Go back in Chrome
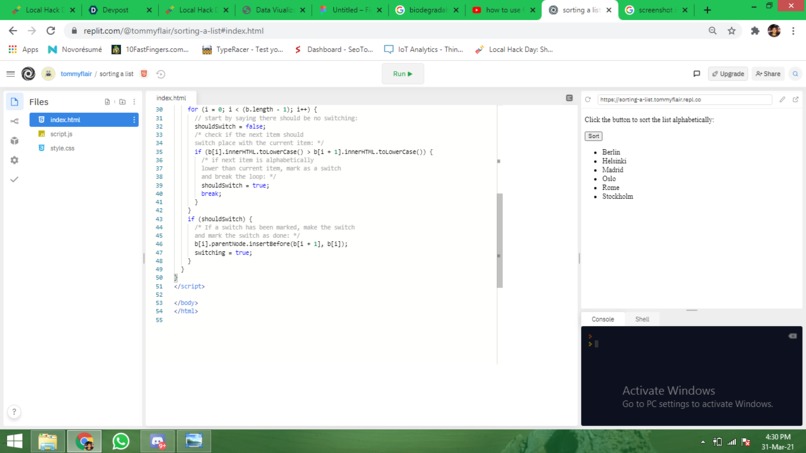The image size is (806, 453). [13, 31]
